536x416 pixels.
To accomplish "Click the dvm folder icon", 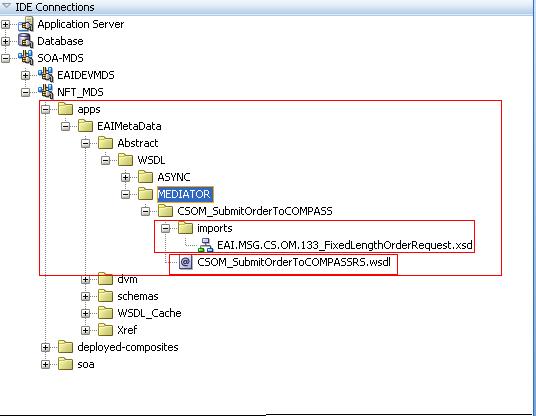I will [105, 279].
